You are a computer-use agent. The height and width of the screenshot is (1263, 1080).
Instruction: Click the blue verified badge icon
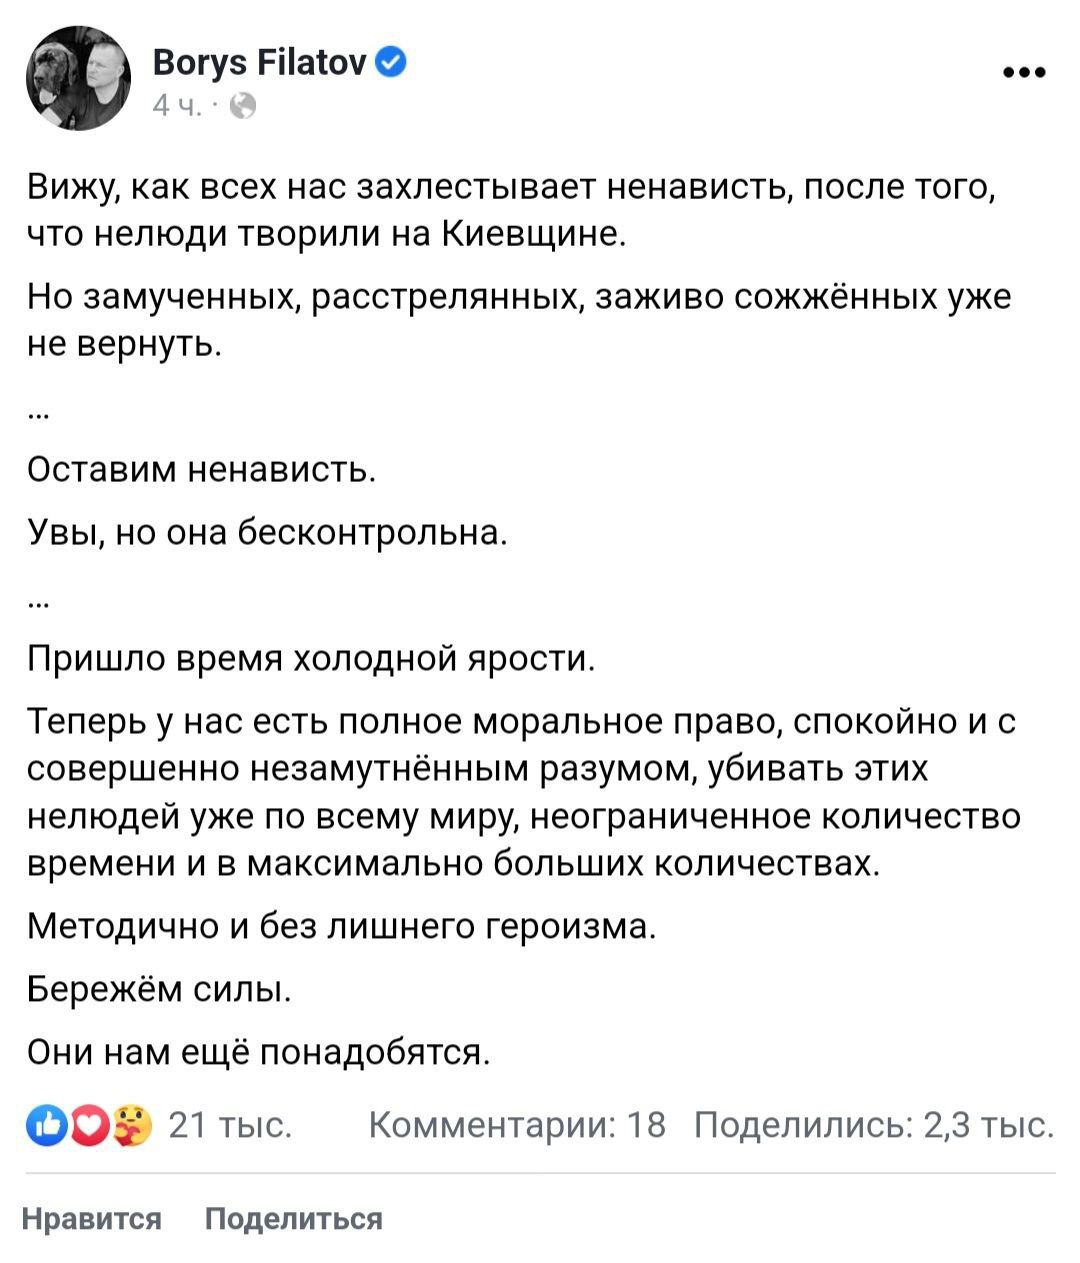coord(393,64)
